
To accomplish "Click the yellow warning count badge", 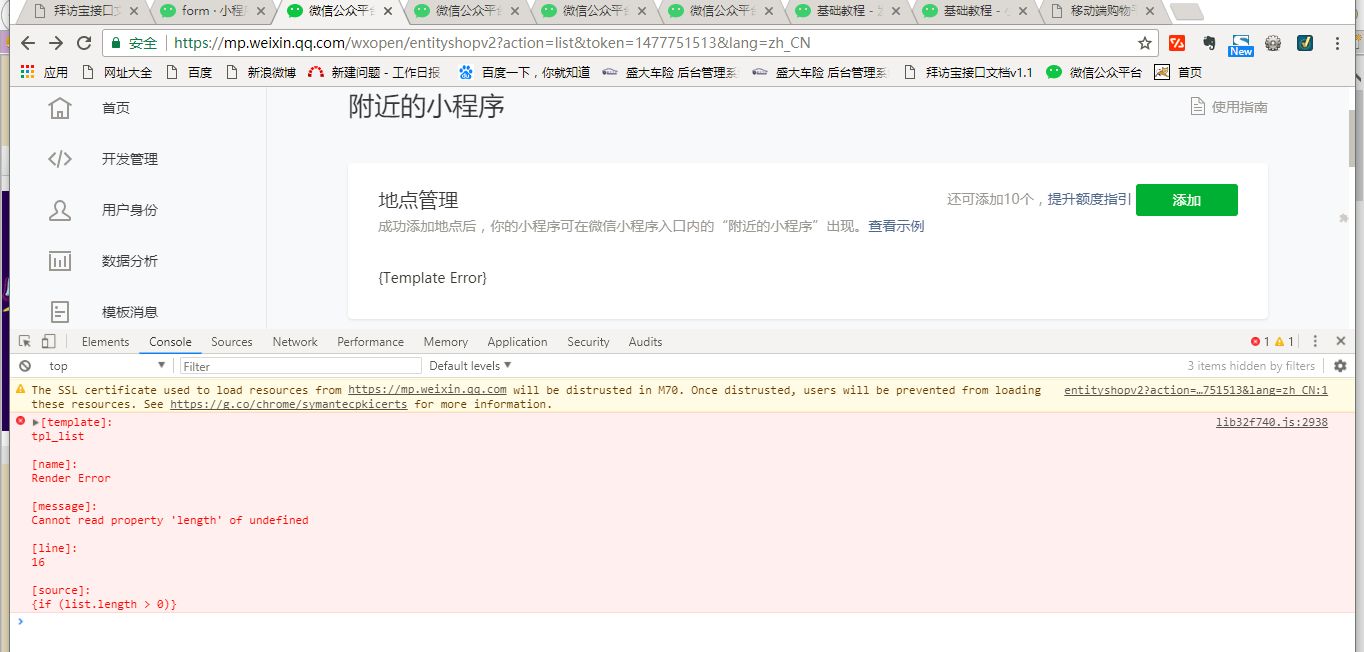I will click(x=1285, y=342).
